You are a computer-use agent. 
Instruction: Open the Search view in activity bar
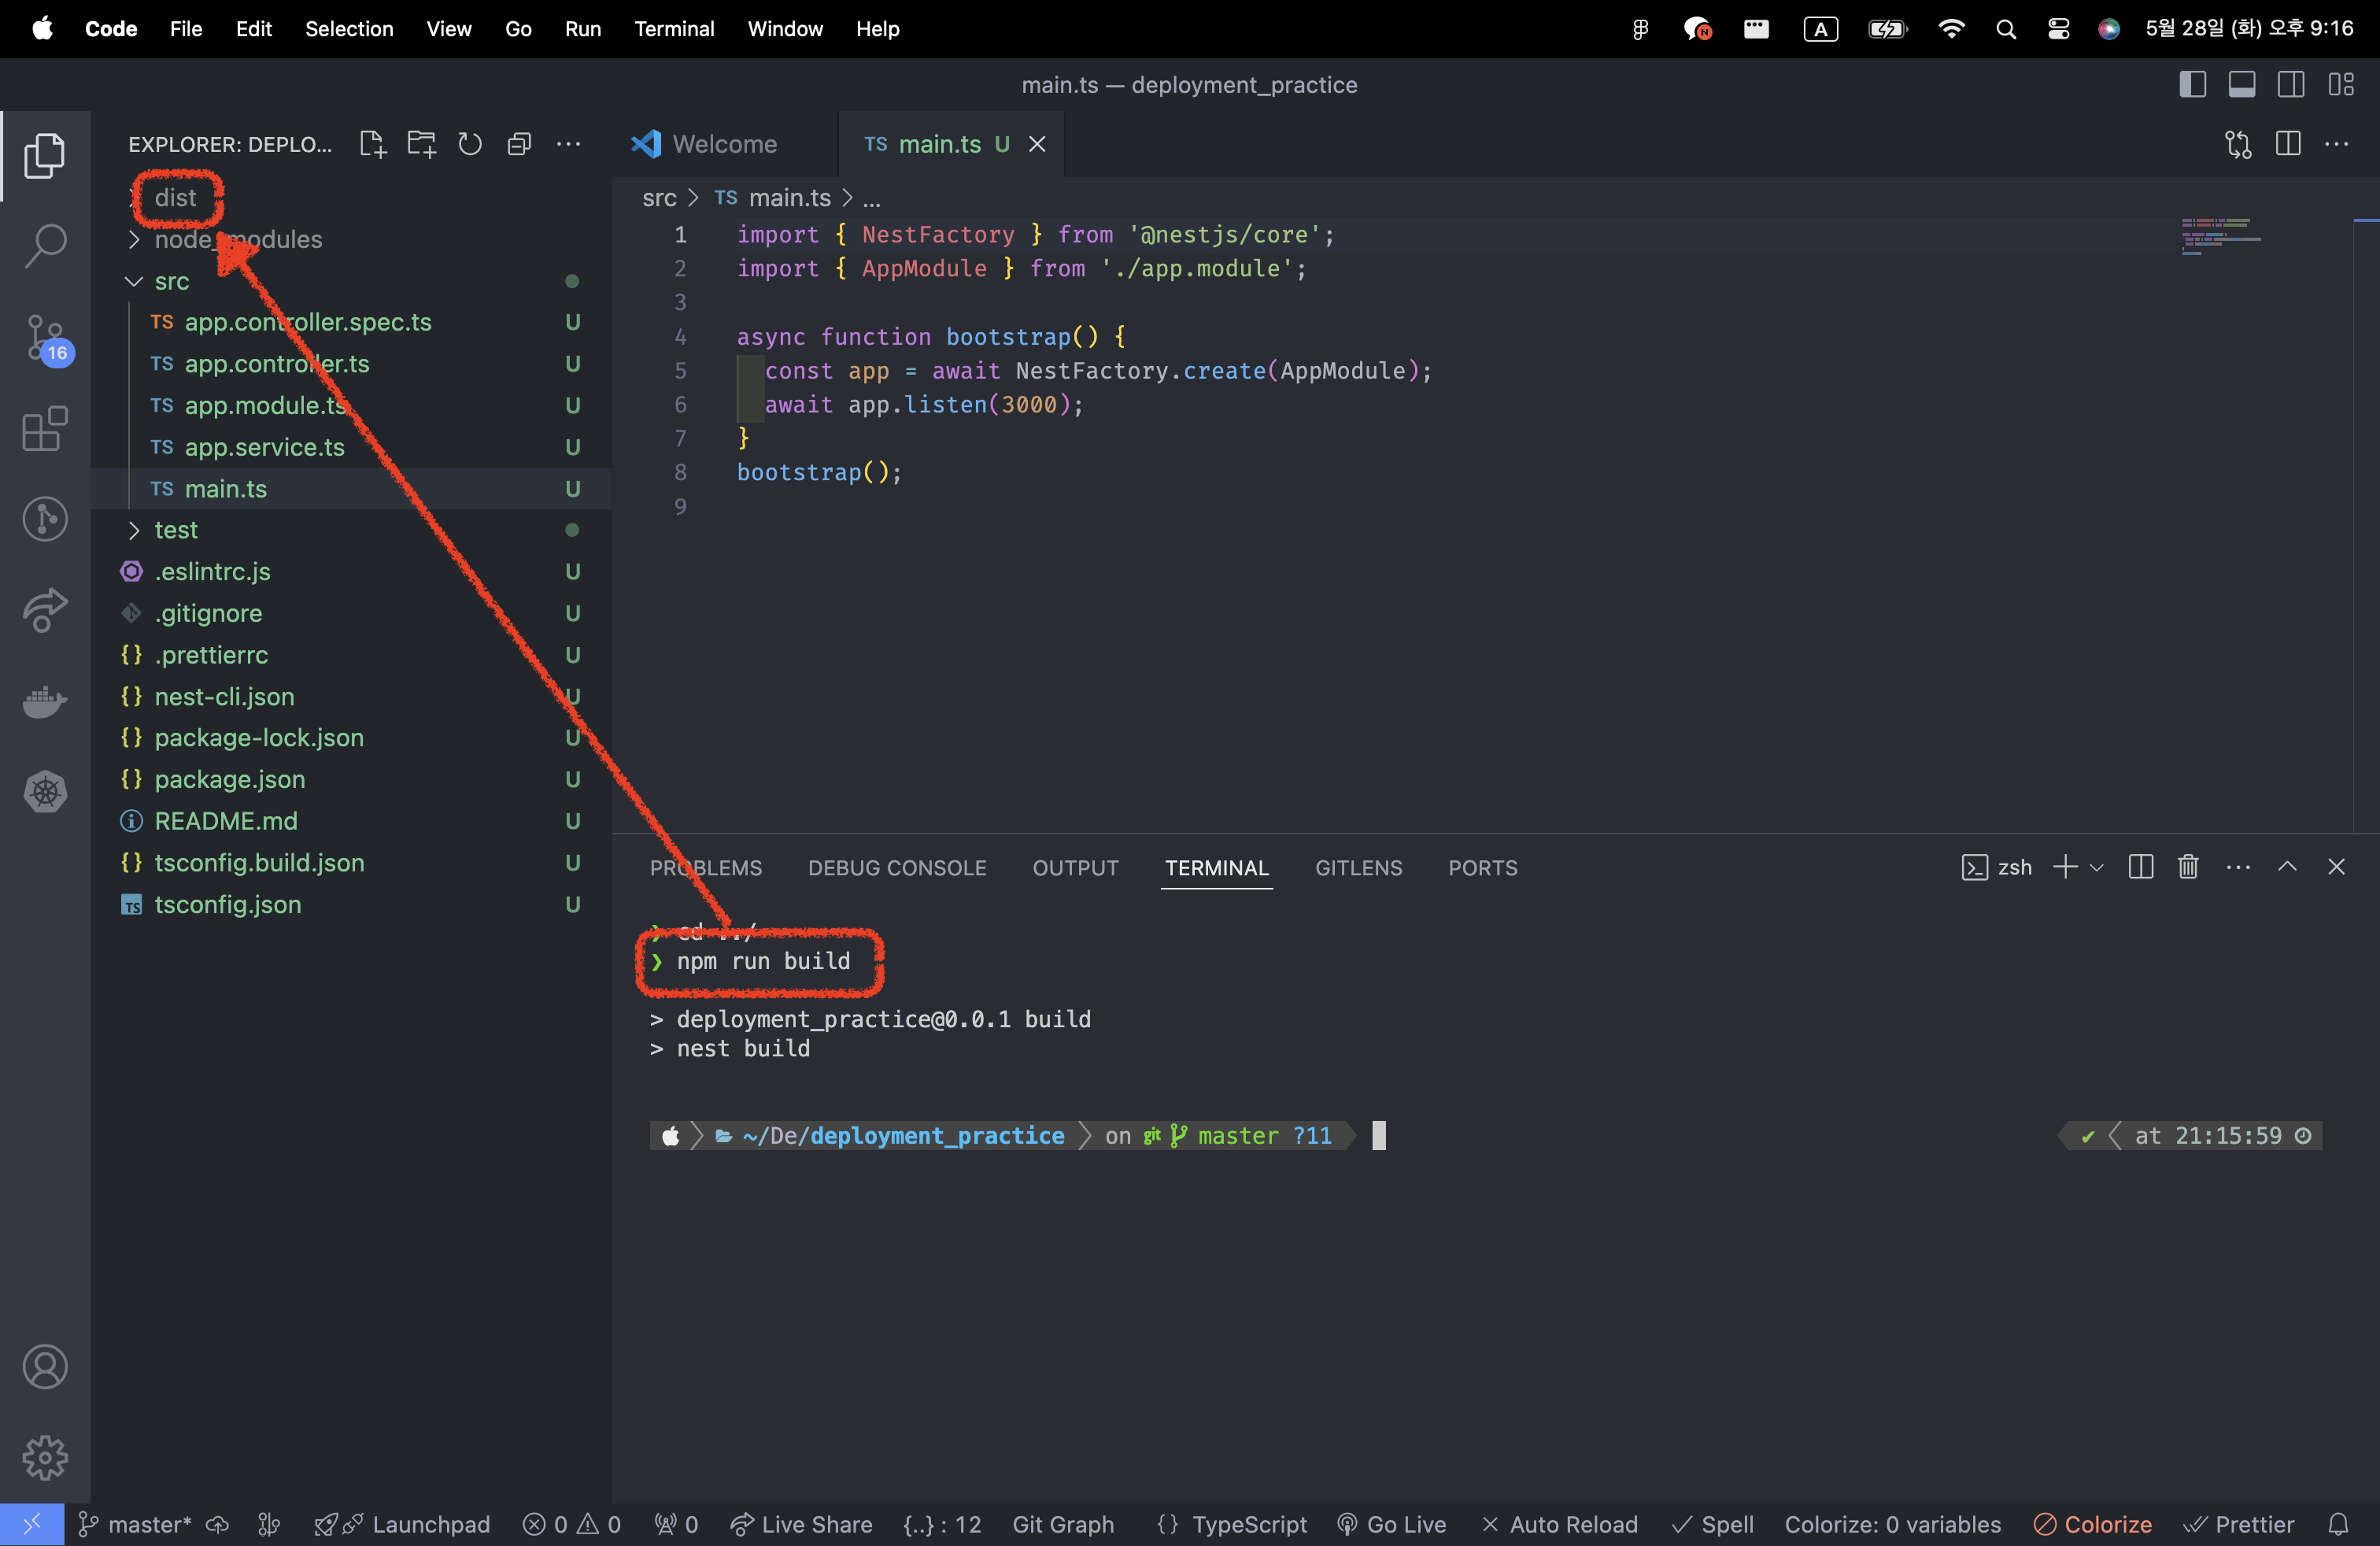click(x=45, y=244)
